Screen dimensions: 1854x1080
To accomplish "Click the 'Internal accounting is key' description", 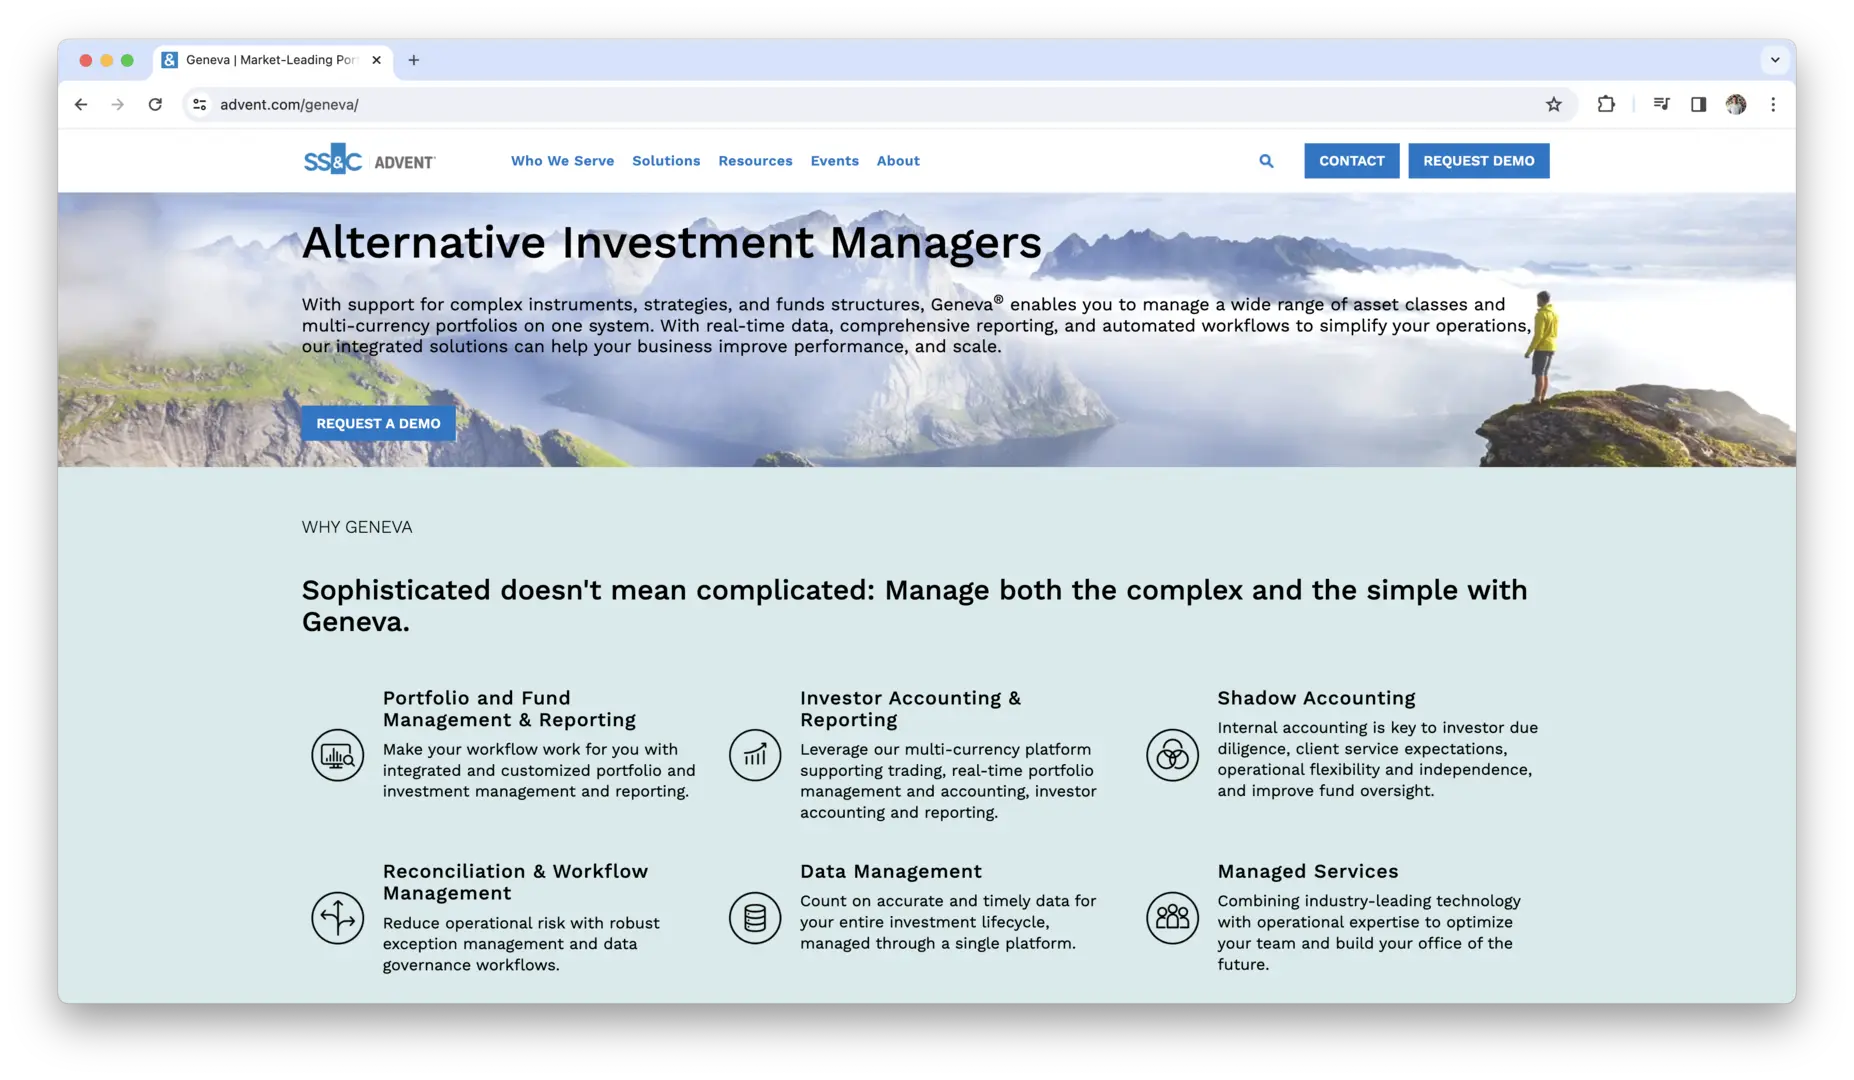I will point(1377,759).
